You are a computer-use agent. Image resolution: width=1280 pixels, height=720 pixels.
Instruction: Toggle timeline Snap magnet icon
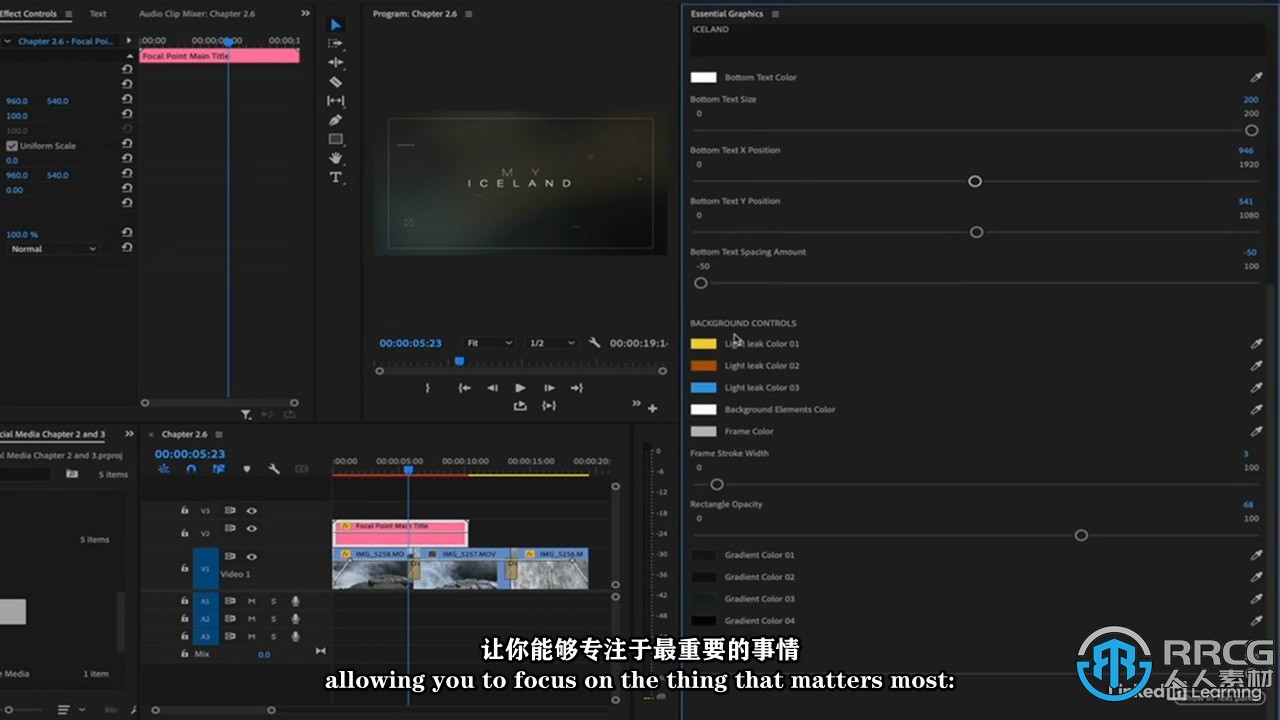click(x=191, y=469)
